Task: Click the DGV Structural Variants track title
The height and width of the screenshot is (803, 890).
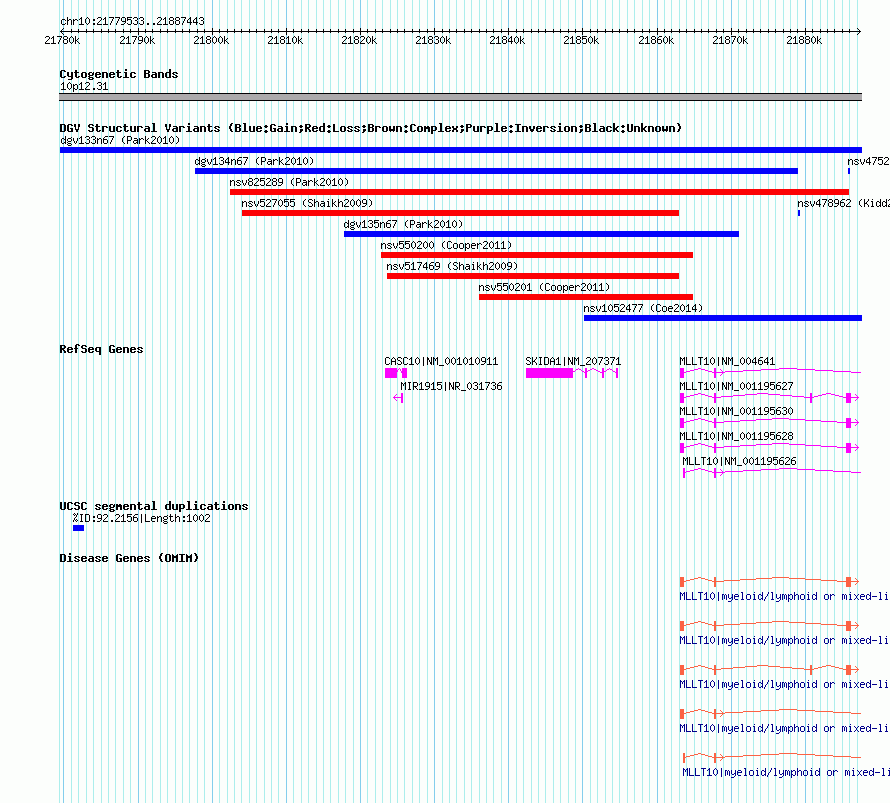Action: [371, 128]
